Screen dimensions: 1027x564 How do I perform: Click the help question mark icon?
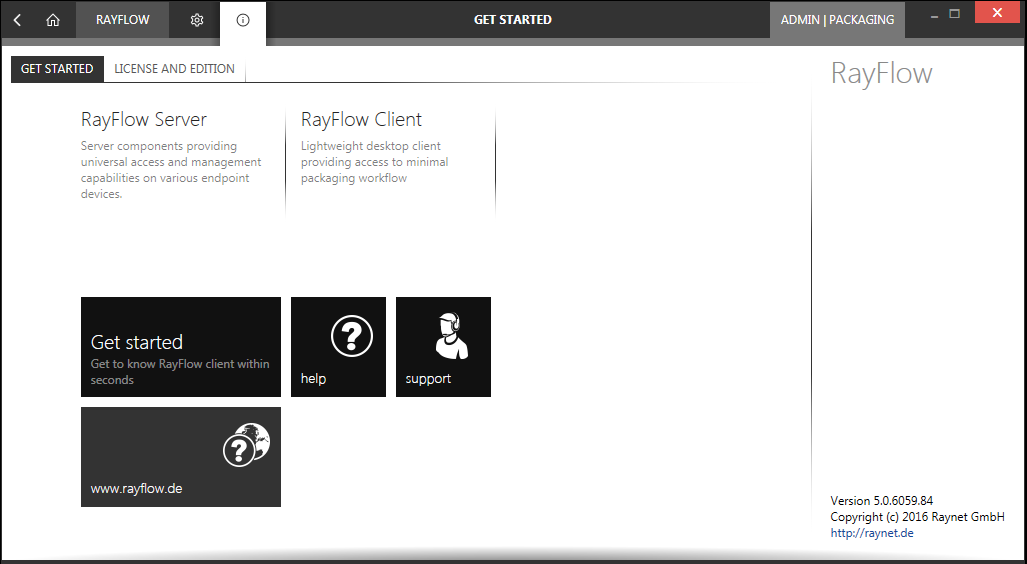tap(352, 336)
